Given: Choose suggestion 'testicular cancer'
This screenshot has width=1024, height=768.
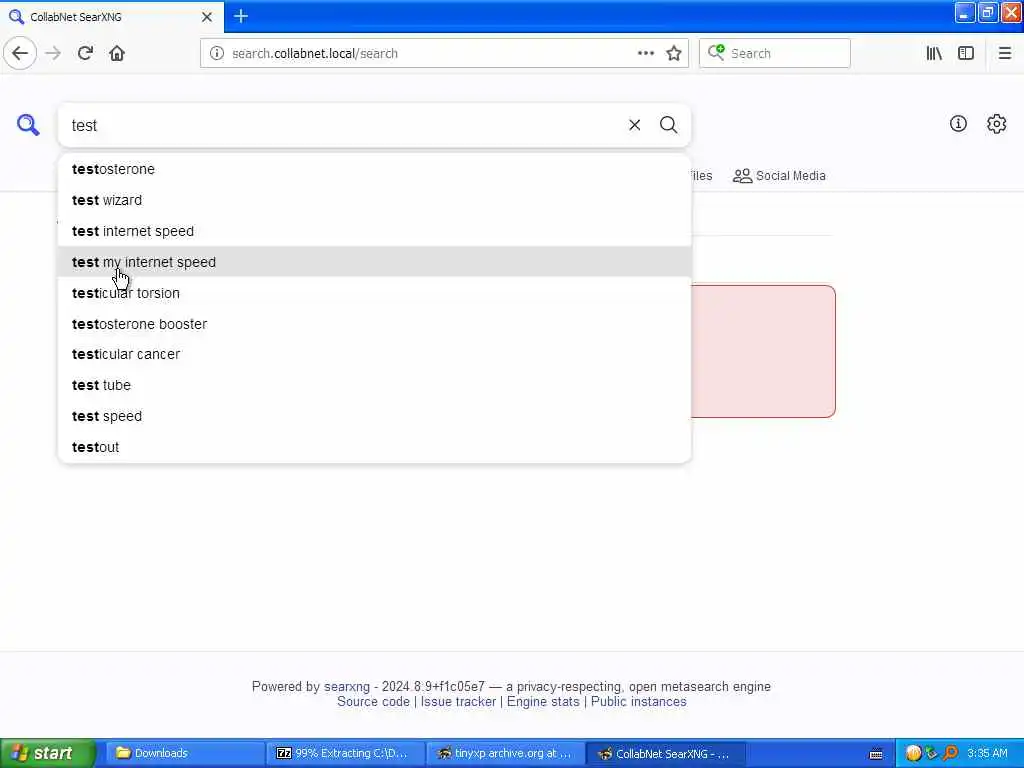Looking at the screenshot, I should pyautogui.click(x=374, y=354).
